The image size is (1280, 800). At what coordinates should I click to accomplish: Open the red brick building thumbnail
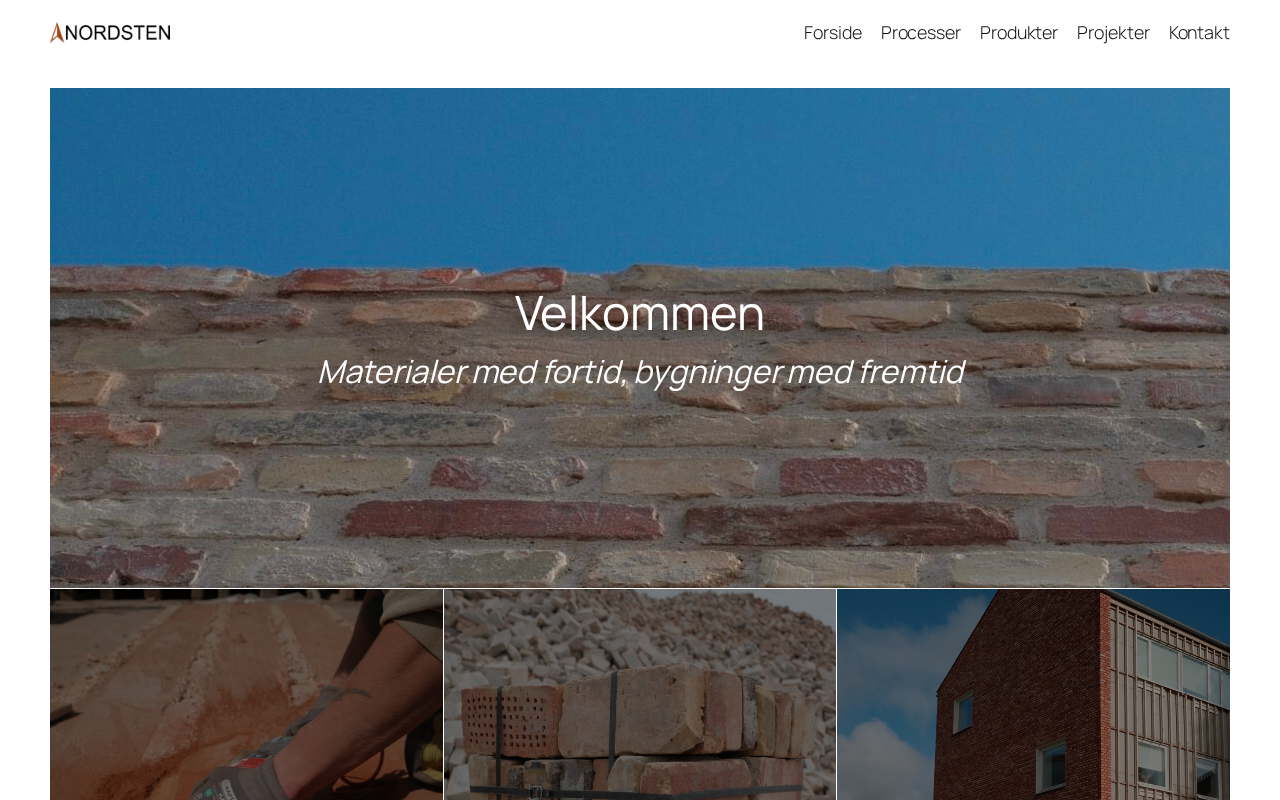click(x=1033, y=694)
